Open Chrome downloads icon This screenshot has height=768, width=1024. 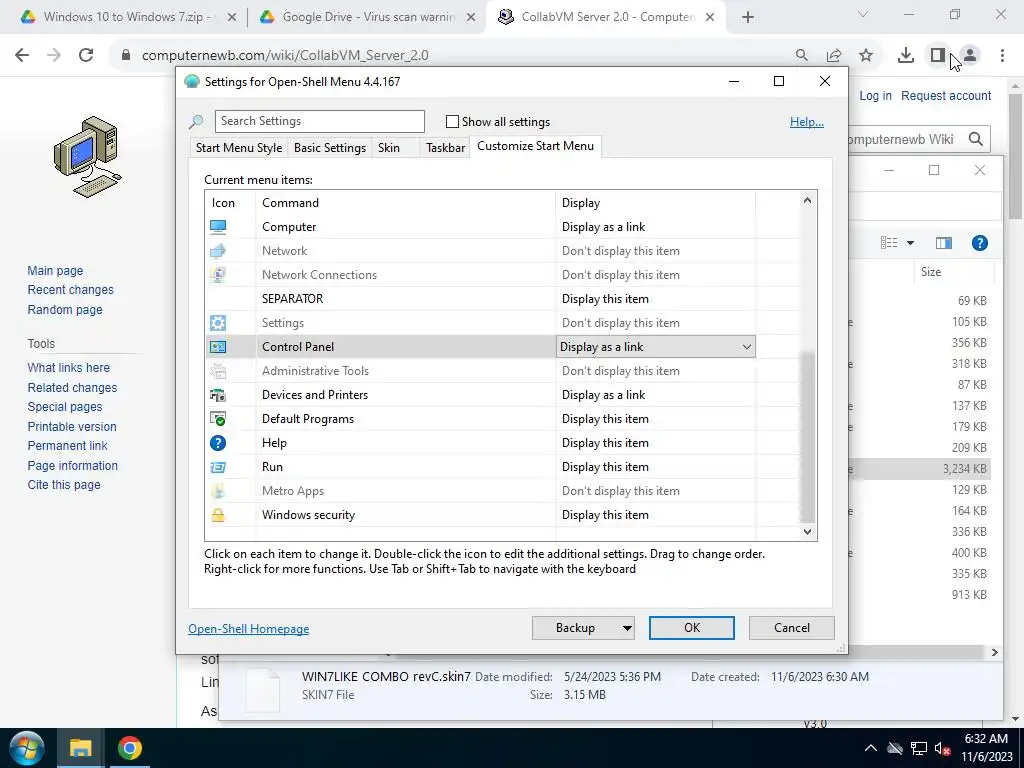(905, 56)
